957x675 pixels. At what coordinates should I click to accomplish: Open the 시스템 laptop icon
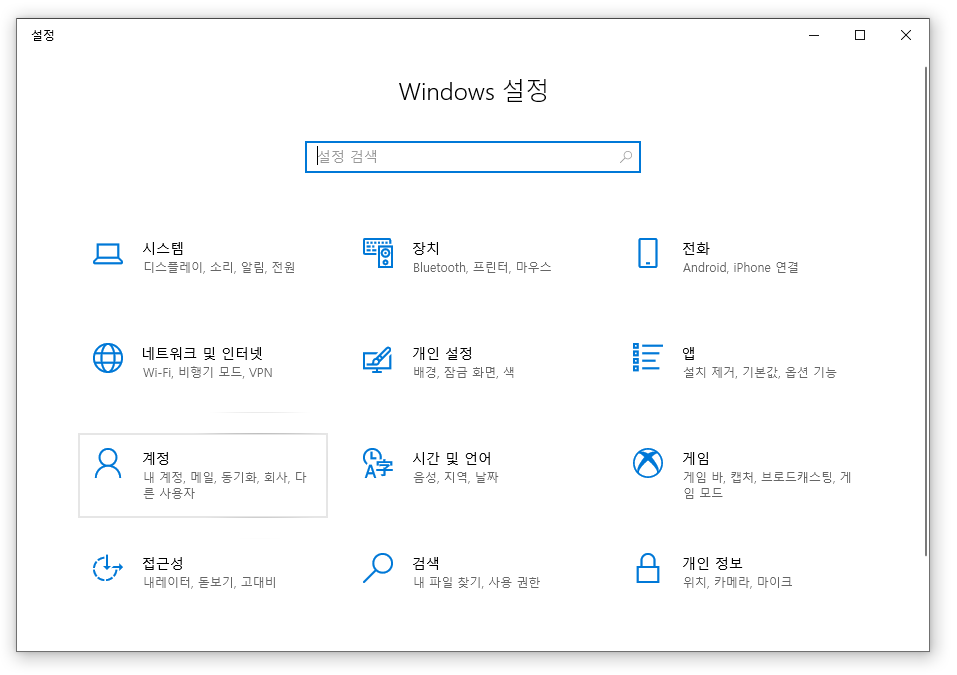(x=108, y=254)
